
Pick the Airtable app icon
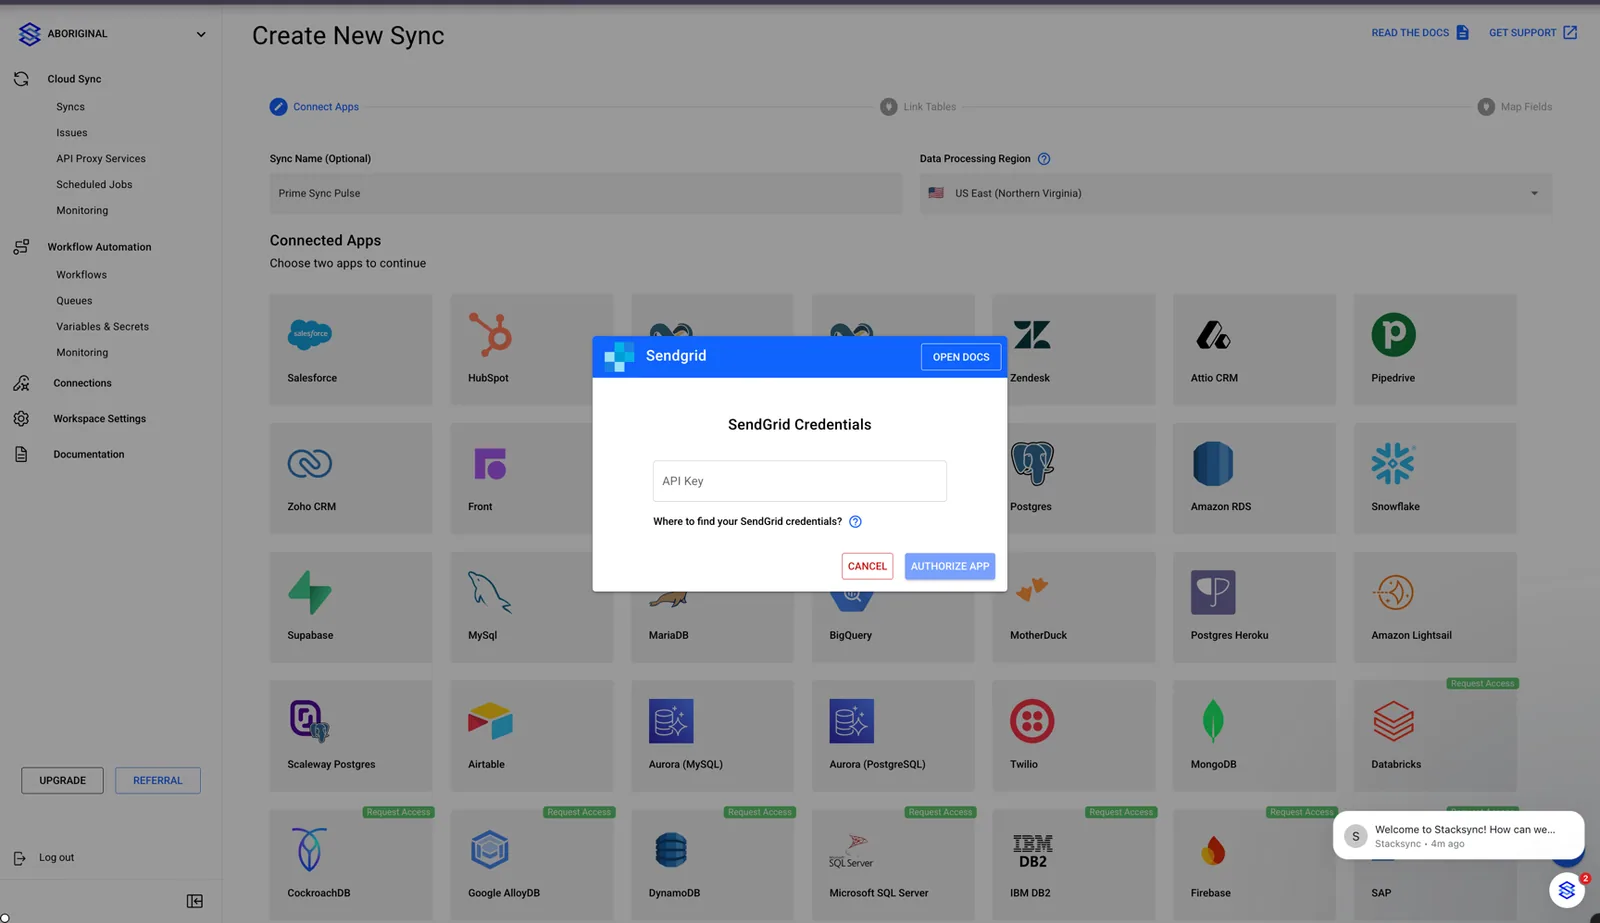tap(490, 721)
